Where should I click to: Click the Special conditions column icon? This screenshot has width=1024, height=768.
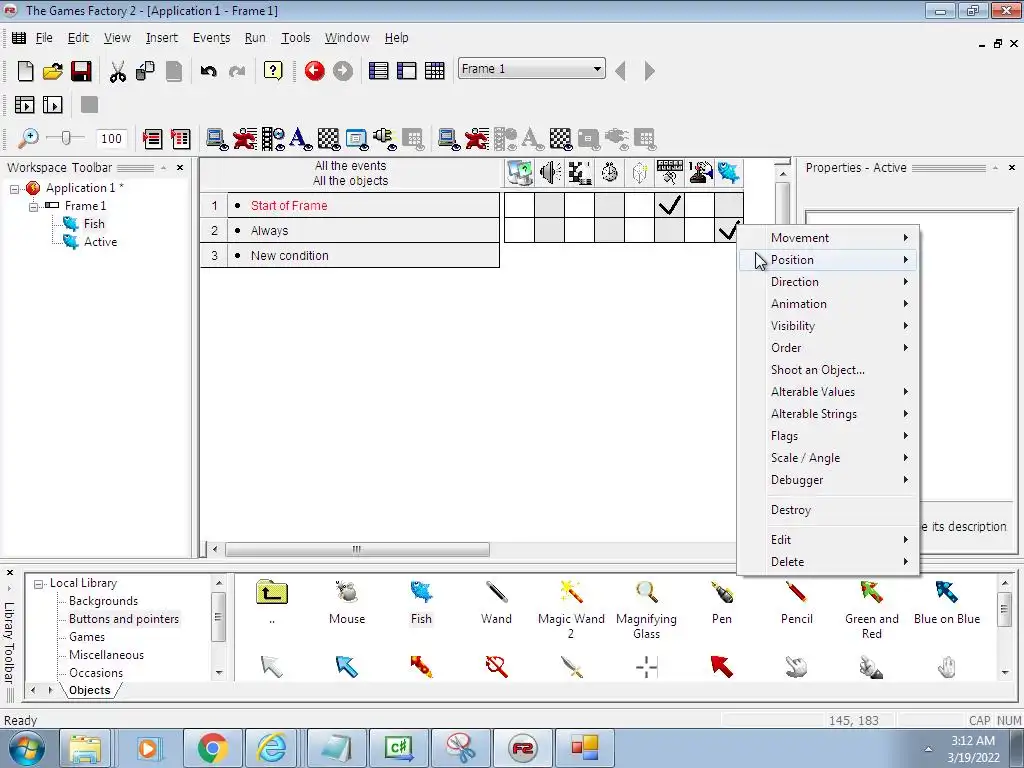520,173
